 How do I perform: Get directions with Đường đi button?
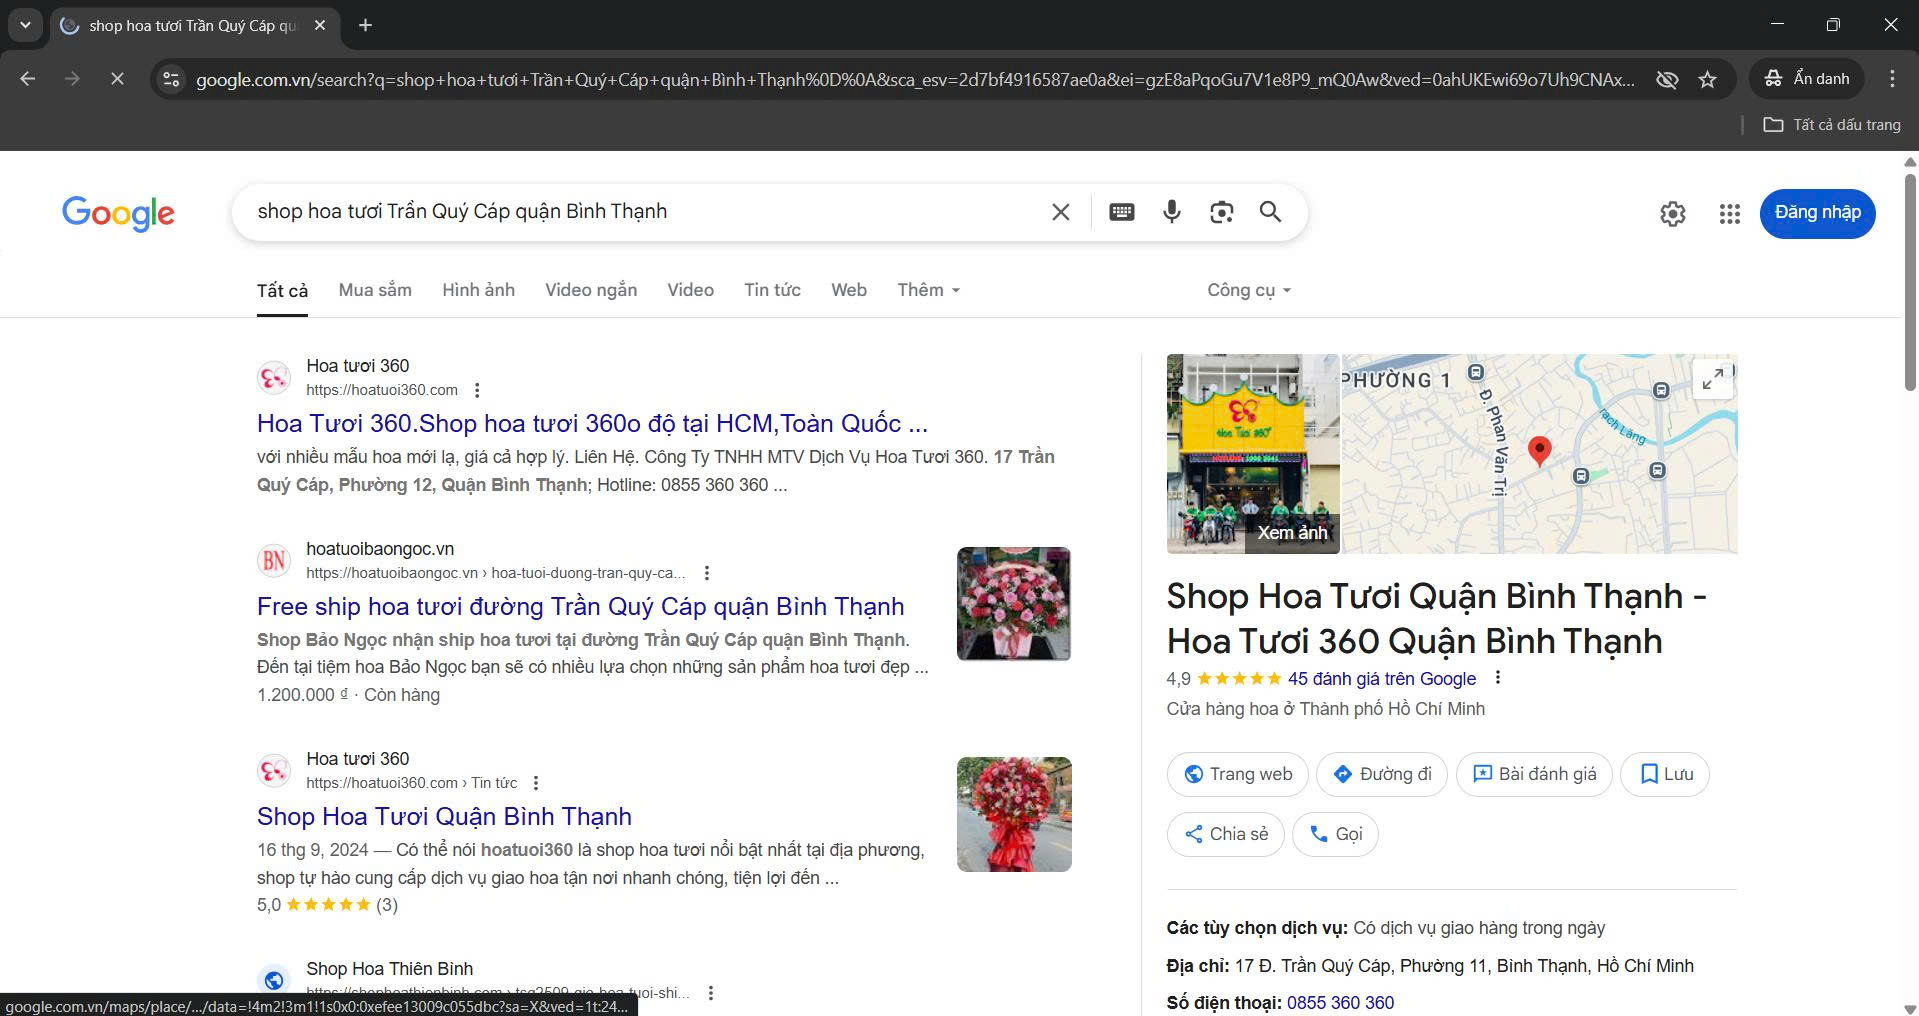(x=1382, y=774)
